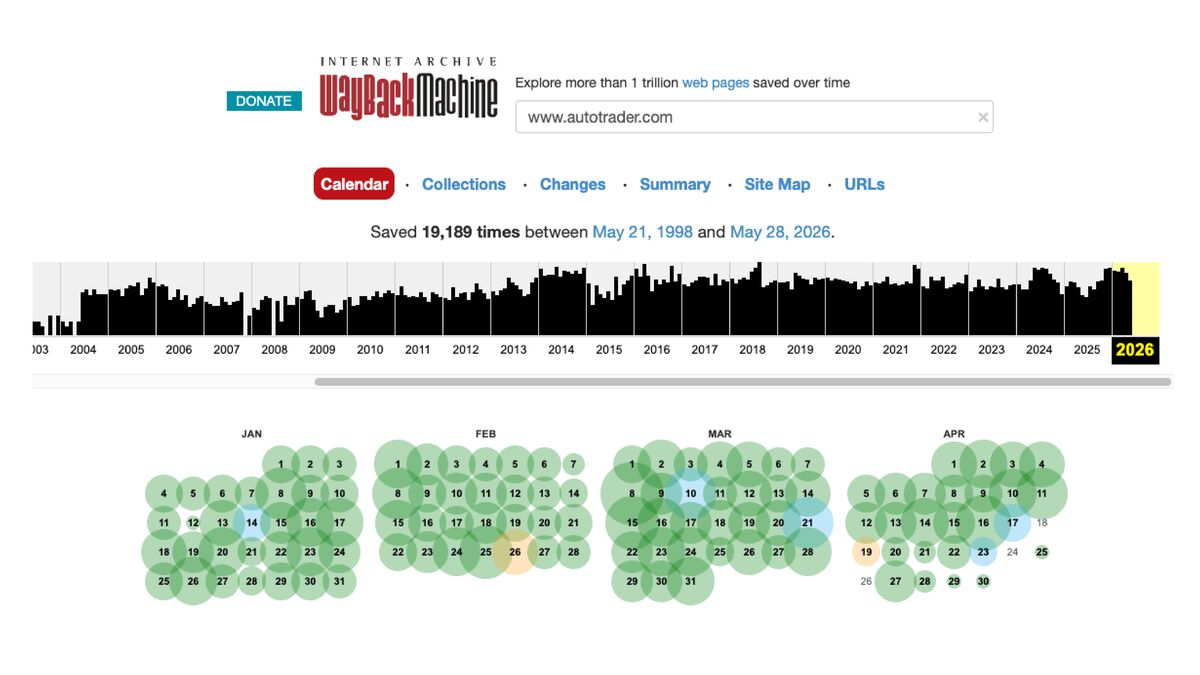This screenshot has width=1200, height=675.
Task: Open January 1 capture day
Action: coord(281,464)
